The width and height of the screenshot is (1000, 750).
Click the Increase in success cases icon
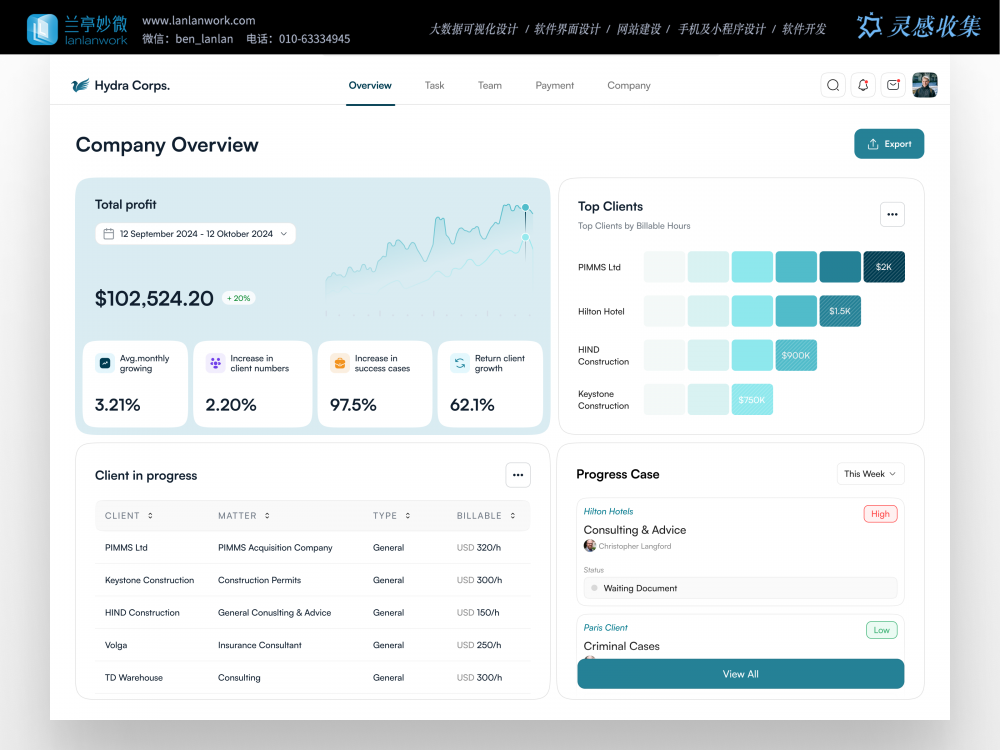(x=339, y=363)
